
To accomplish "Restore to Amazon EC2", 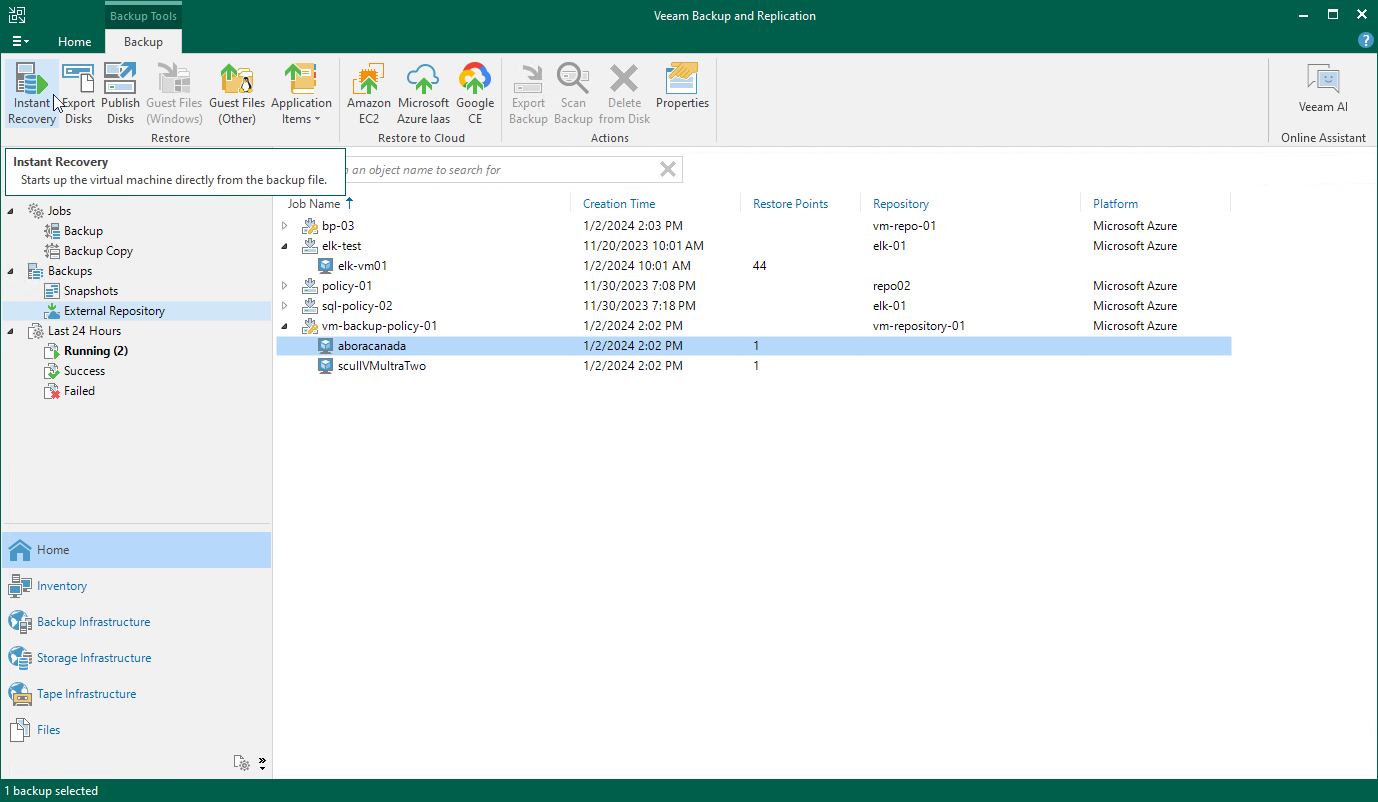I will pos(369,94).
